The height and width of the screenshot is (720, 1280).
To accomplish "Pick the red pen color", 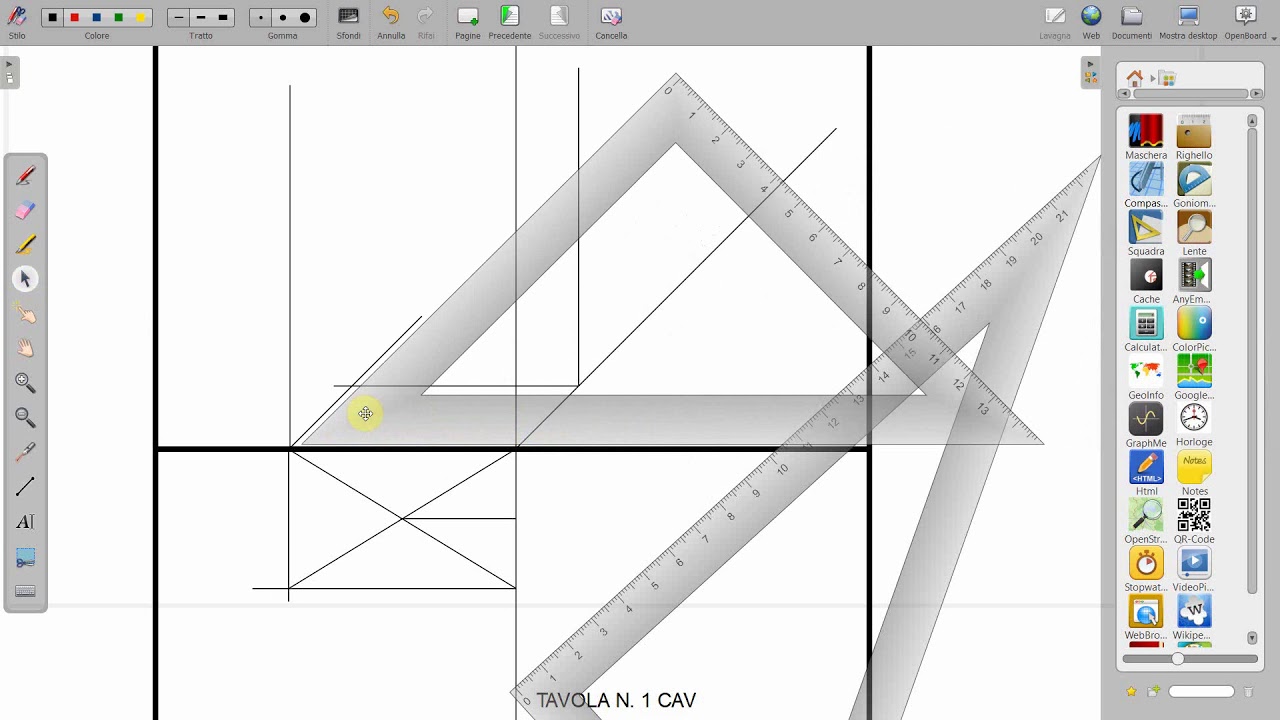I will [75, 17].
